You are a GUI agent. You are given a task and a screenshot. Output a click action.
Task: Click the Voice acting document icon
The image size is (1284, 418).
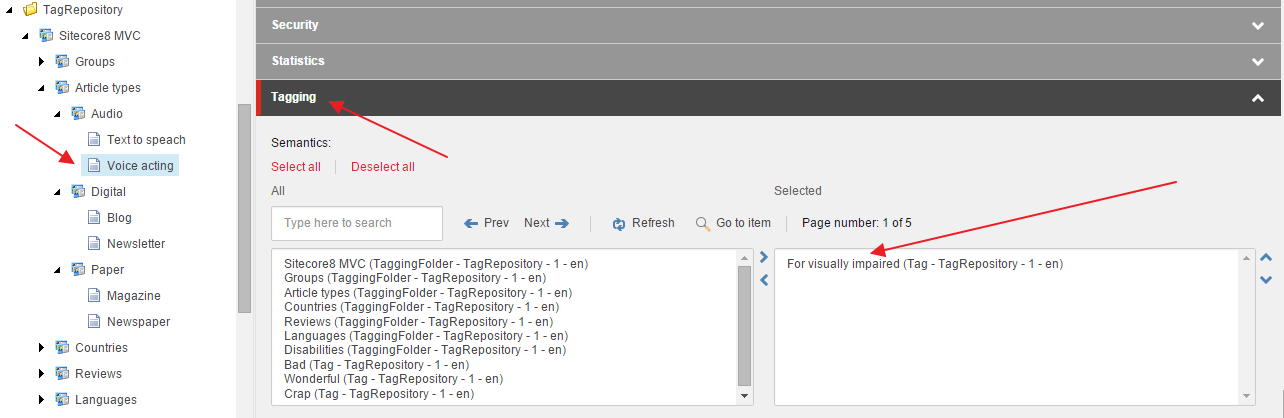[x=93, y=166]
